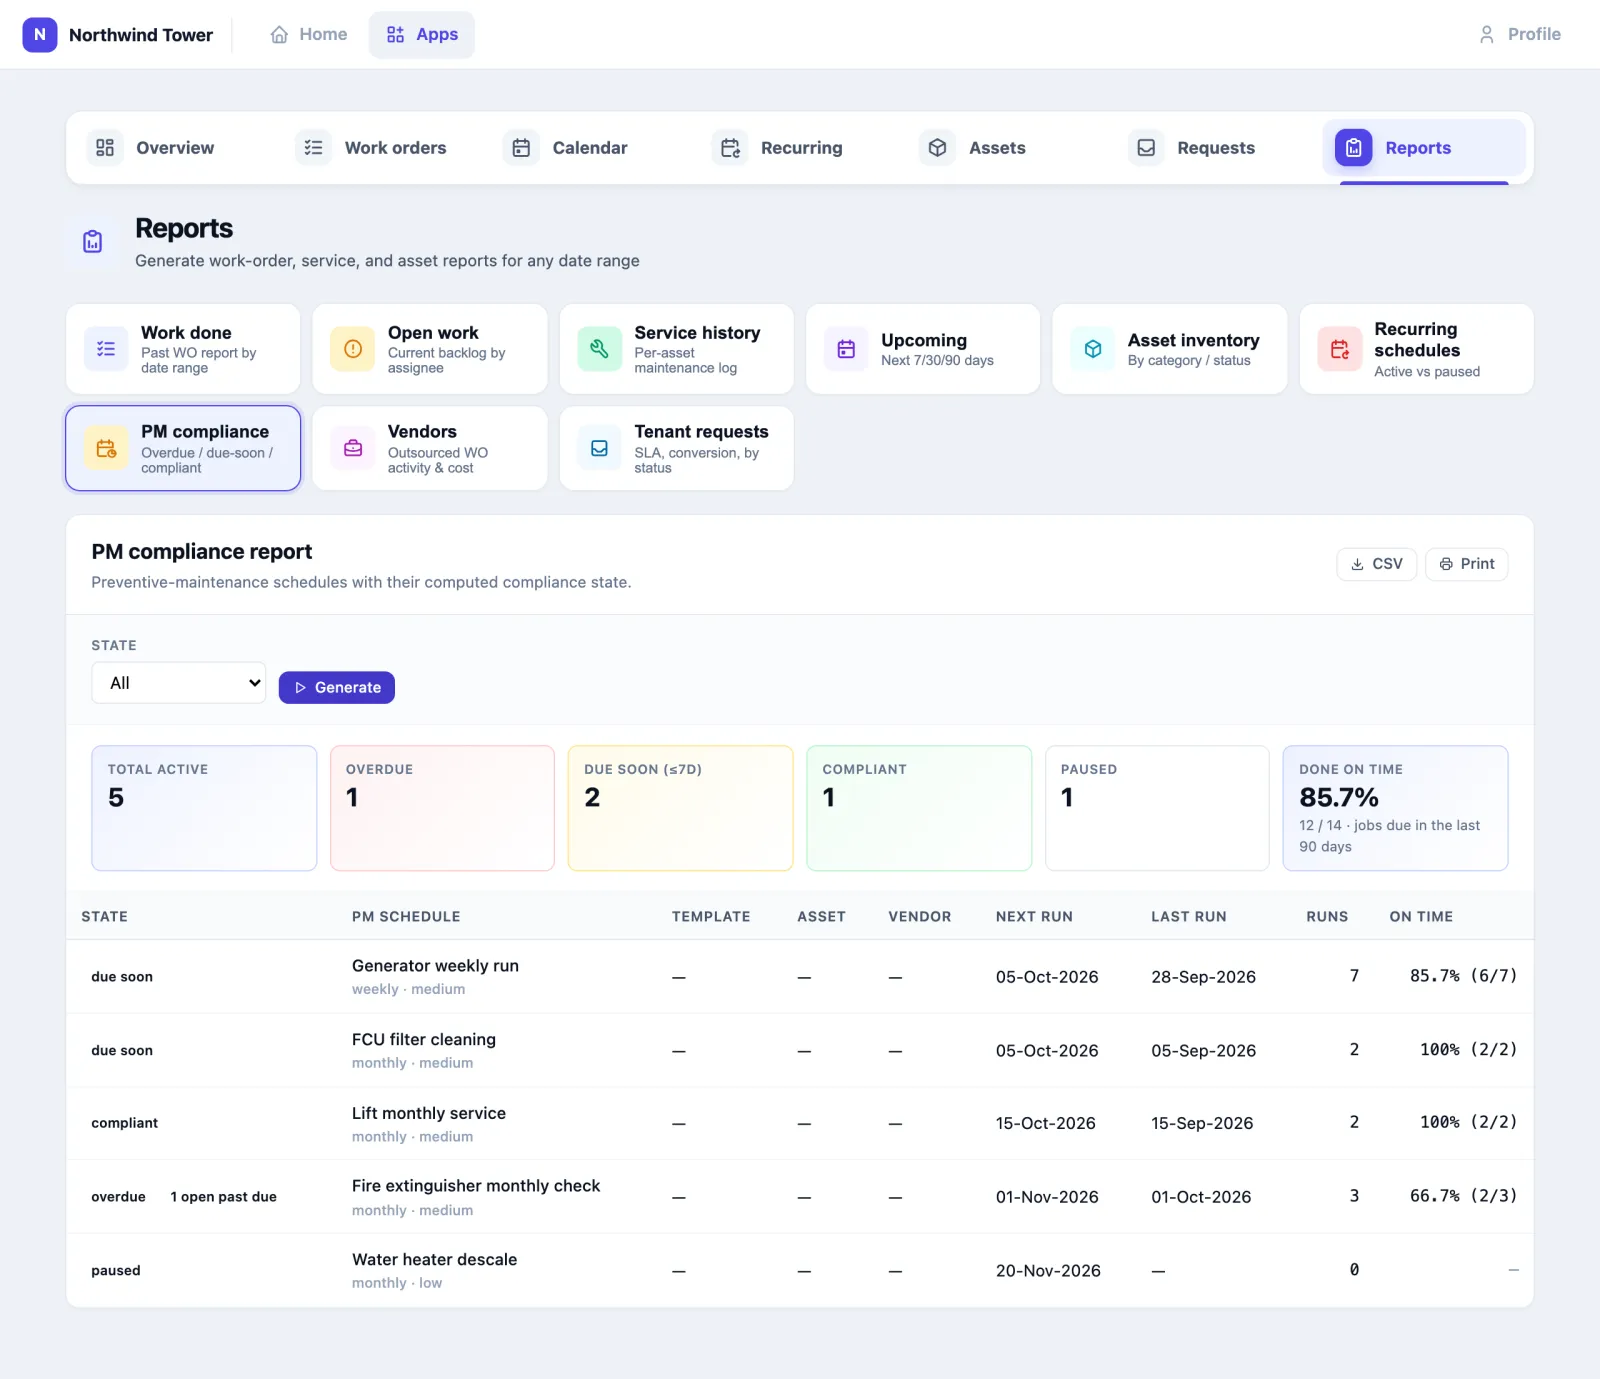The image size is (1600, 1379).
Task: Export report with CSV button
Action: [1377, 564]
